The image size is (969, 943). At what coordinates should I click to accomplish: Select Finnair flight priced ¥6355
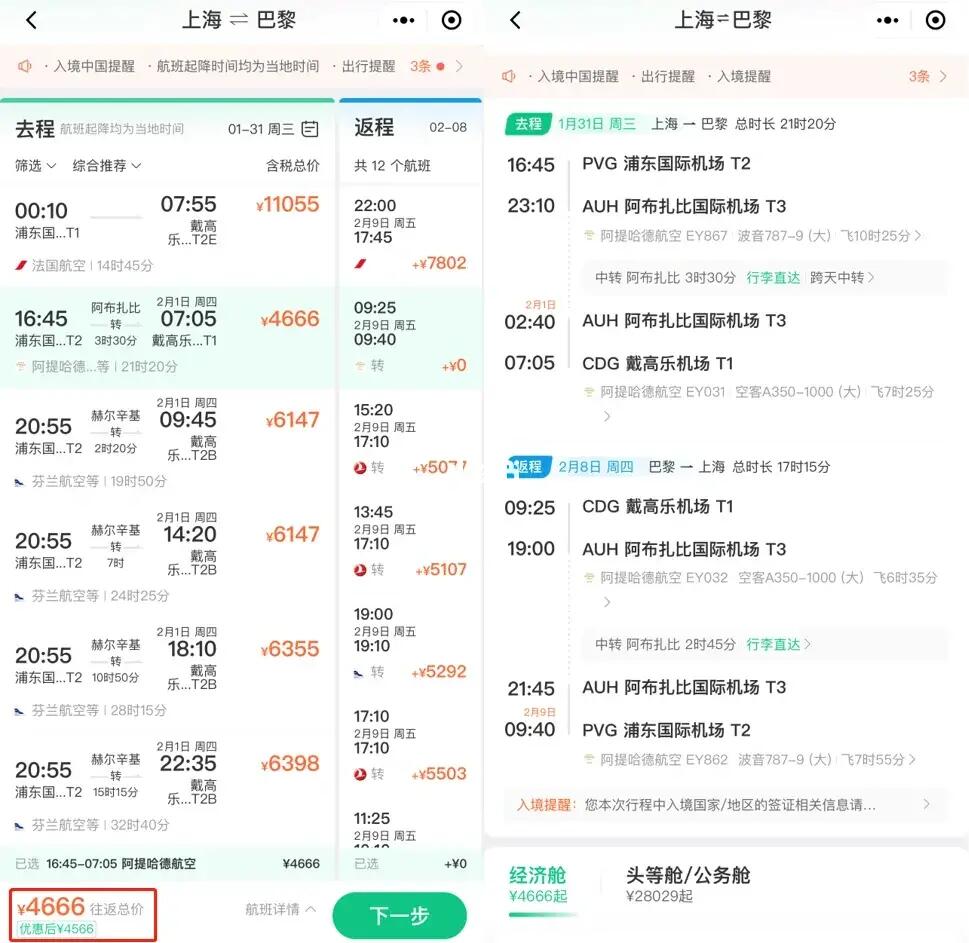pos(167,674)
